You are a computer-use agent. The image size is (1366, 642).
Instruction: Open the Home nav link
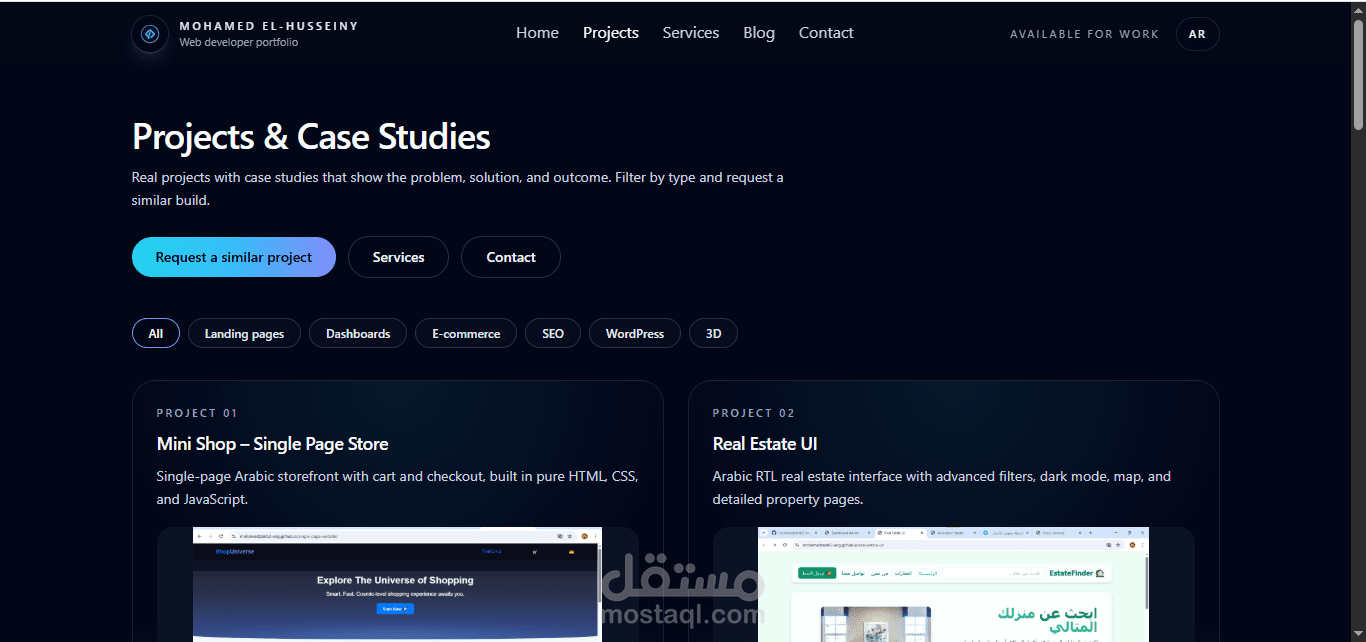pos(537,33)
